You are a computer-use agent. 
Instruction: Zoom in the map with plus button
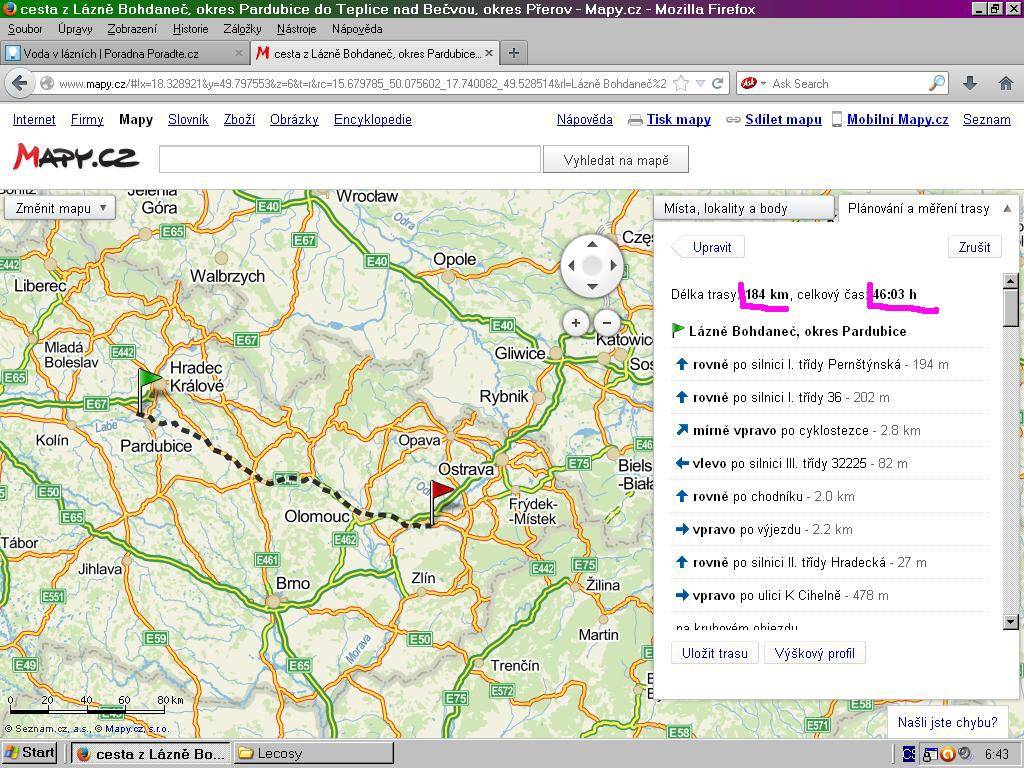tap(575, 322)
